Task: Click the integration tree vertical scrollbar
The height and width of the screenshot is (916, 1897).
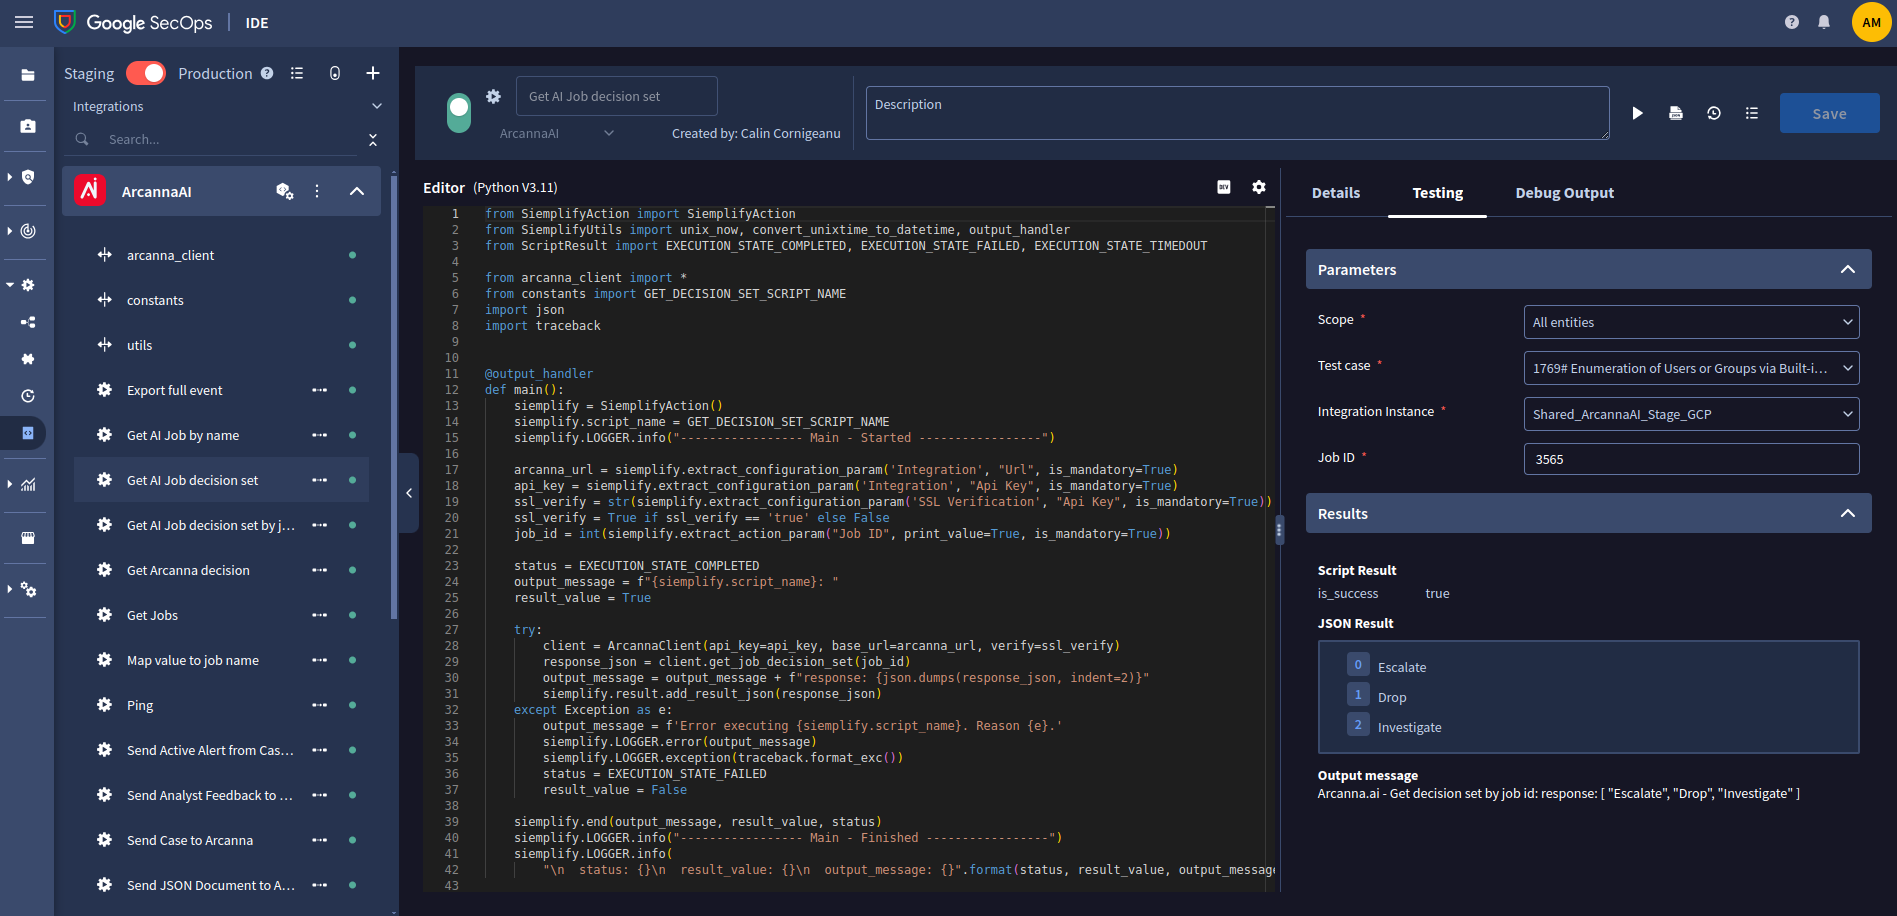Action: 394,400
